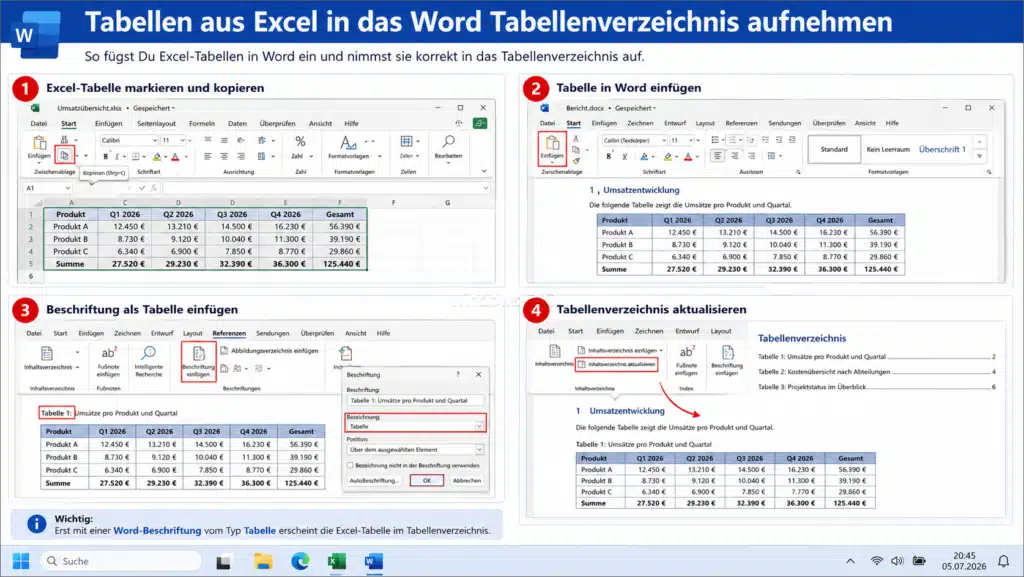Image resolution: width=1024 pixels, height=577 pixels.
Task: Click styles gallery down arrow in Bericht.docx
Action: [979, 156]
